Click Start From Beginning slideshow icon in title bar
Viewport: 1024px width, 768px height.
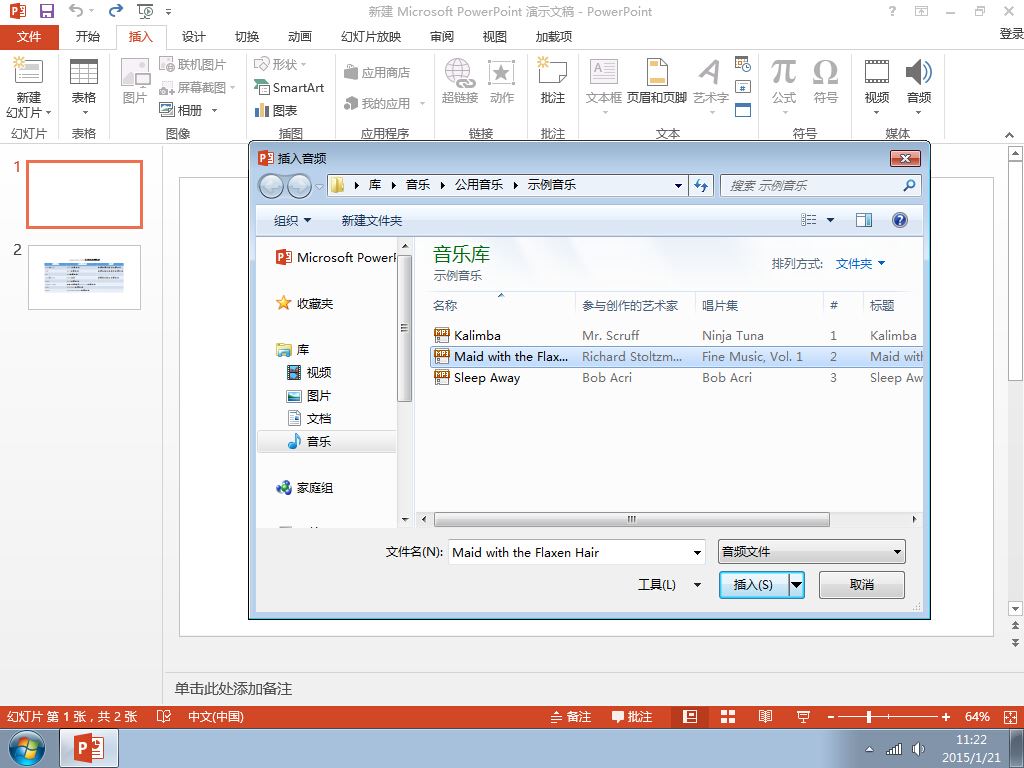point(145,11)
